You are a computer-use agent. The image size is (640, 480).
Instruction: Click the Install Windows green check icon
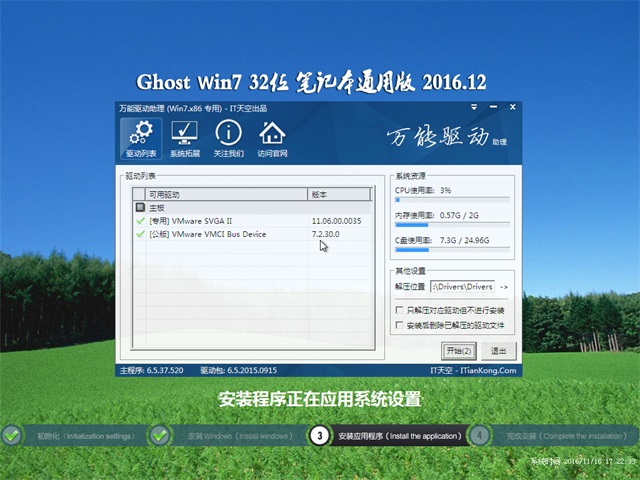click(160, 436)
